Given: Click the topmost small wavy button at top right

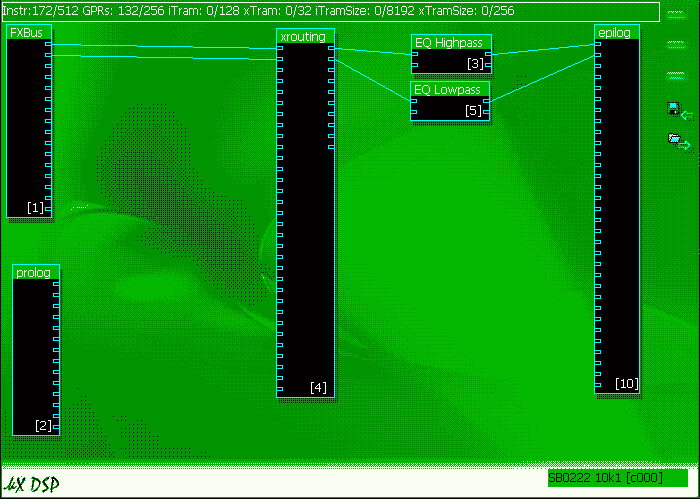Looking at the screenshot, I should [x=675, y=14].
